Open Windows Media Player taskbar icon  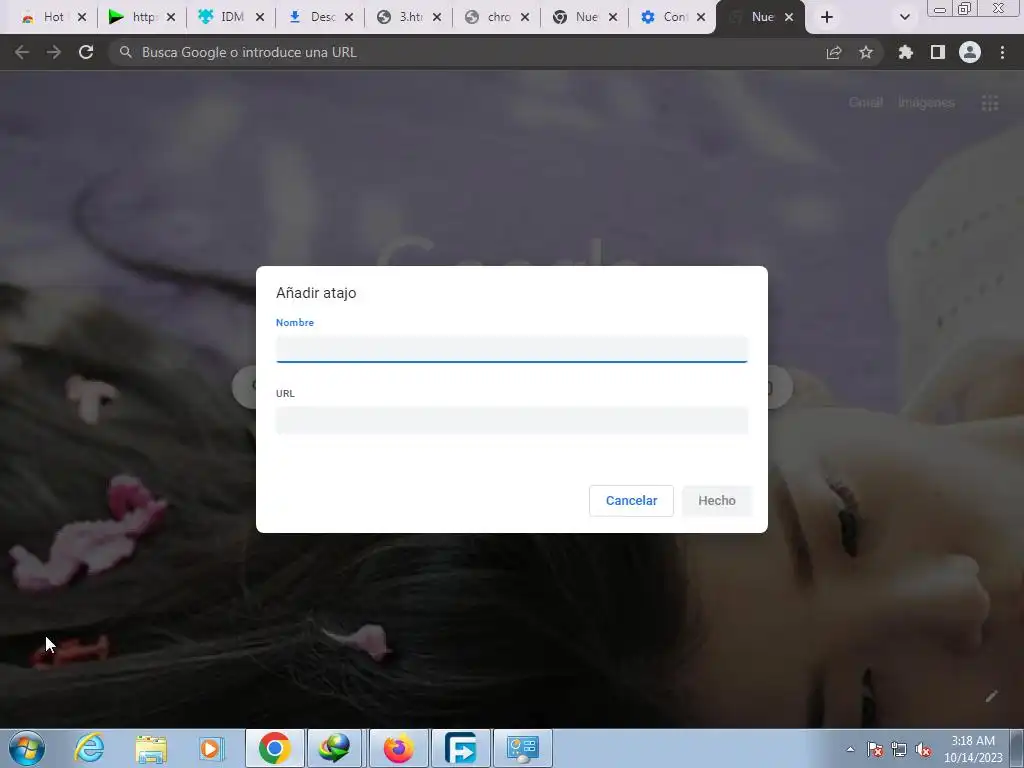pos(211,748)
